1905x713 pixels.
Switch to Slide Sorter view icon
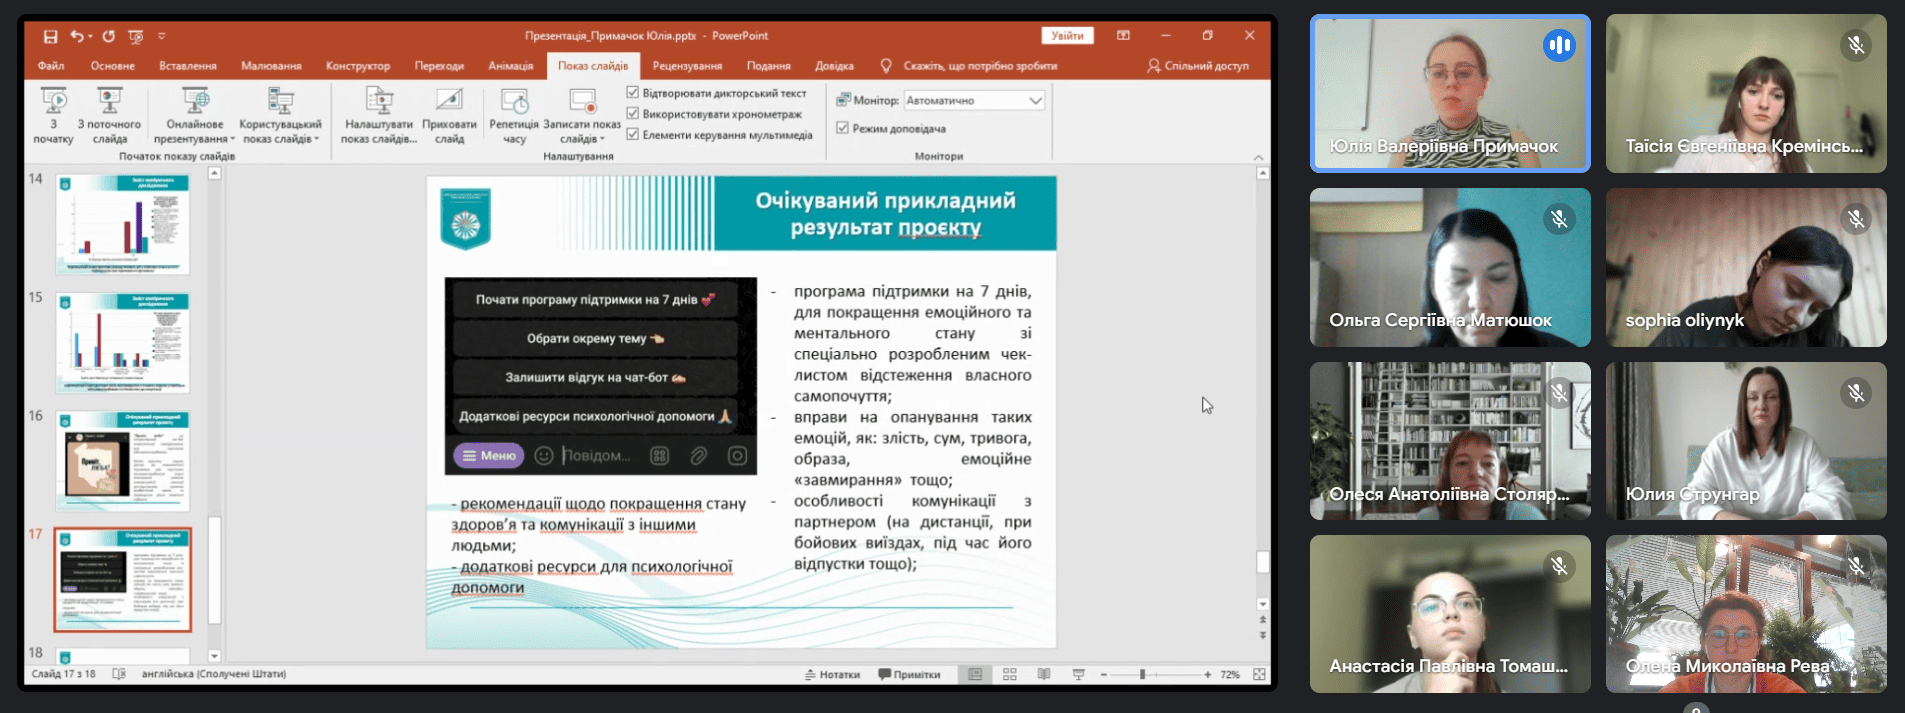pos(1009,674)
